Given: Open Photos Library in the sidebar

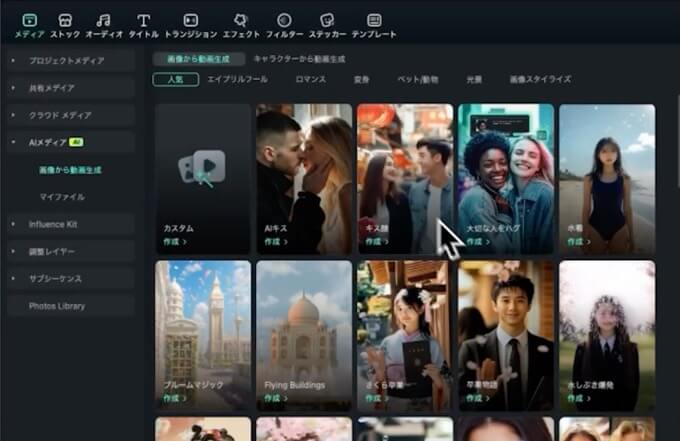Looking at the screenshot, I should pos(57,306).
